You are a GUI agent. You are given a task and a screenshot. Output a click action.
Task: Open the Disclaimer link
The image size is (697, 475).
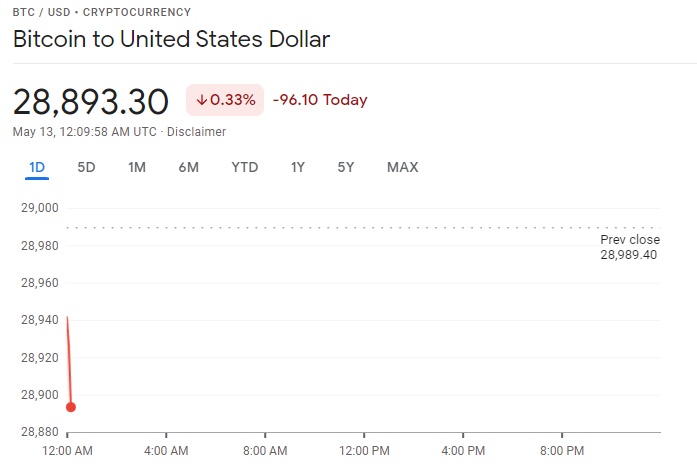tap(196, 132)
